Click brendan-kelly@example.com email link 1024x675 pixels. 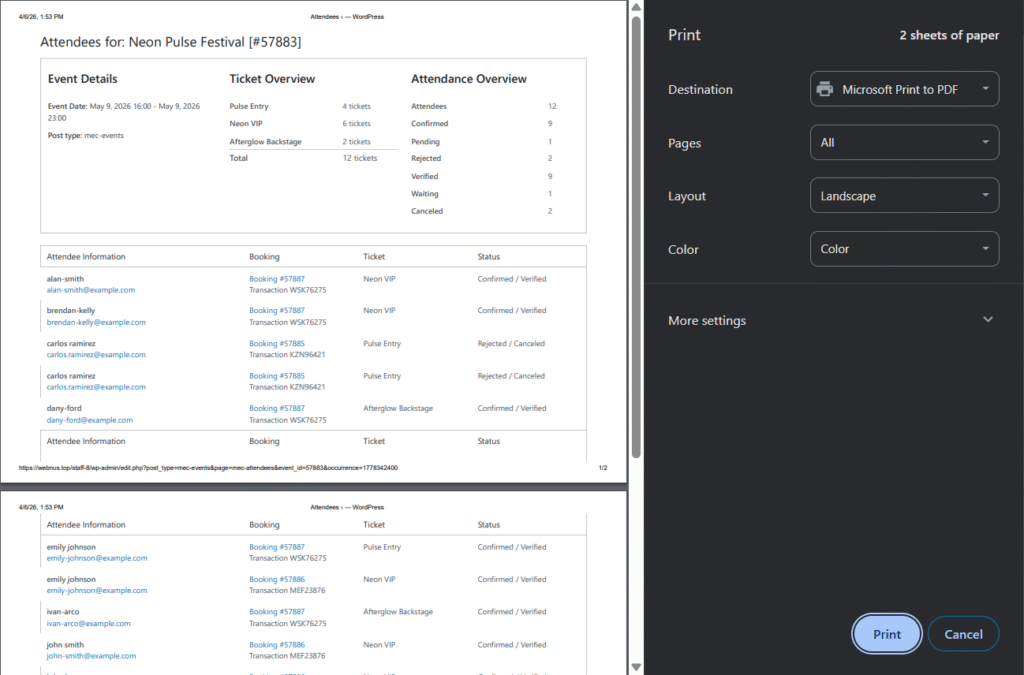click(x=96, y=322)
